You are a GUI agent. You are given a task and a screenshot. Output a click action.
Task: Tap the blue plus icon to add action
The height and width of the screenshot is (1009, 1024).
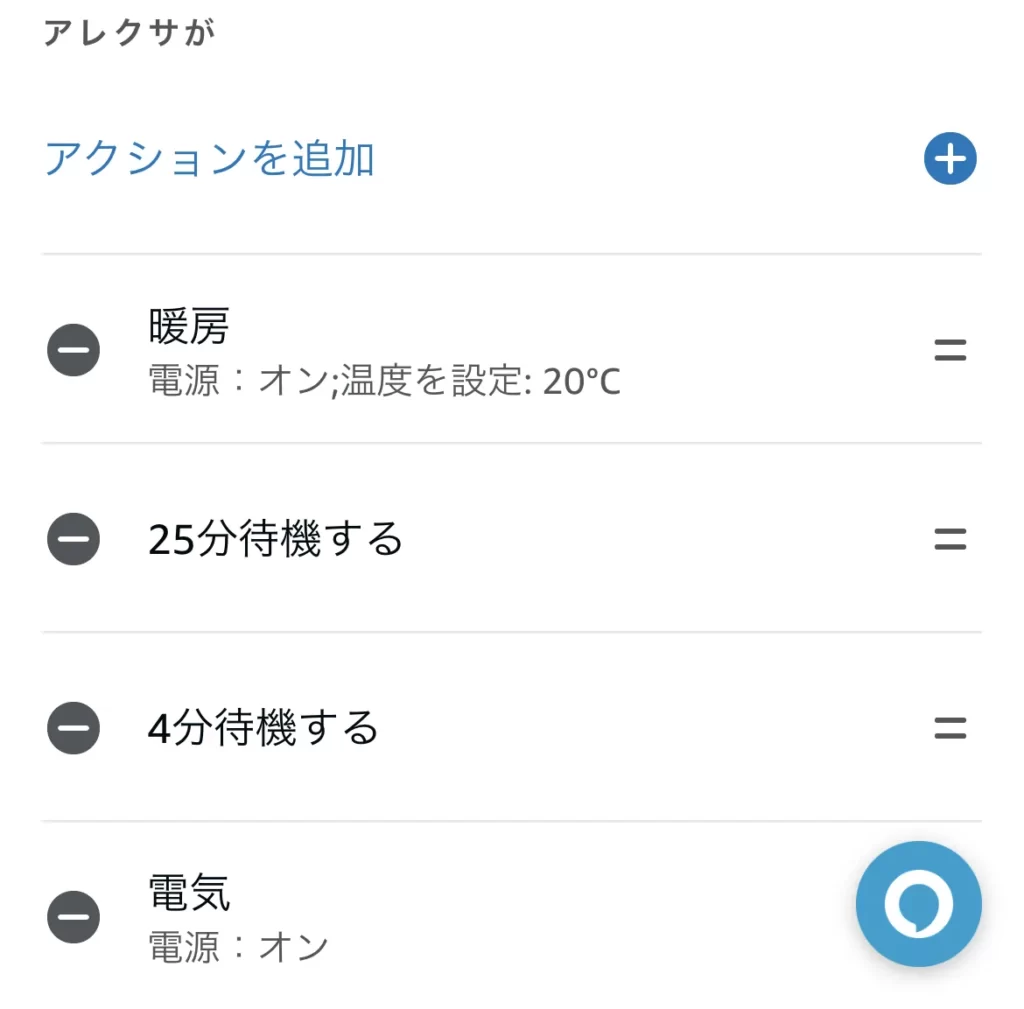(950, 159)
